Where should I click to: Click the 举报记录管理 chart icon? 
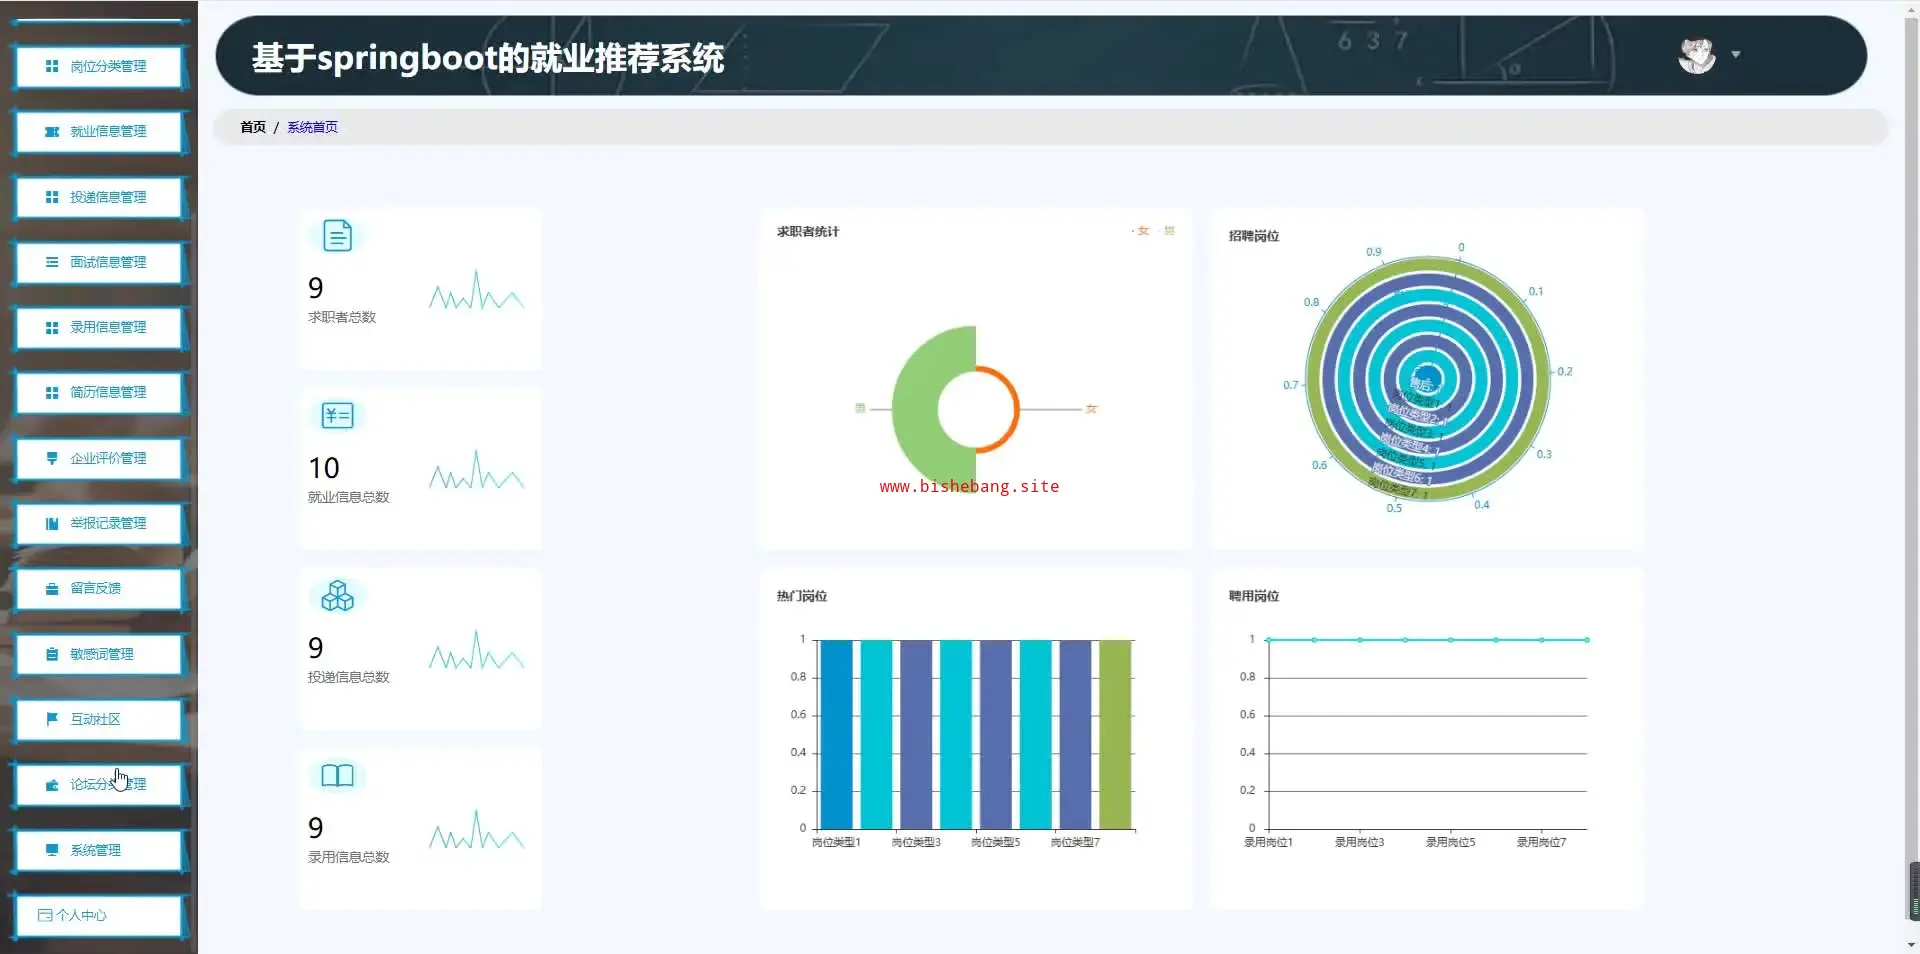(52, 523)
